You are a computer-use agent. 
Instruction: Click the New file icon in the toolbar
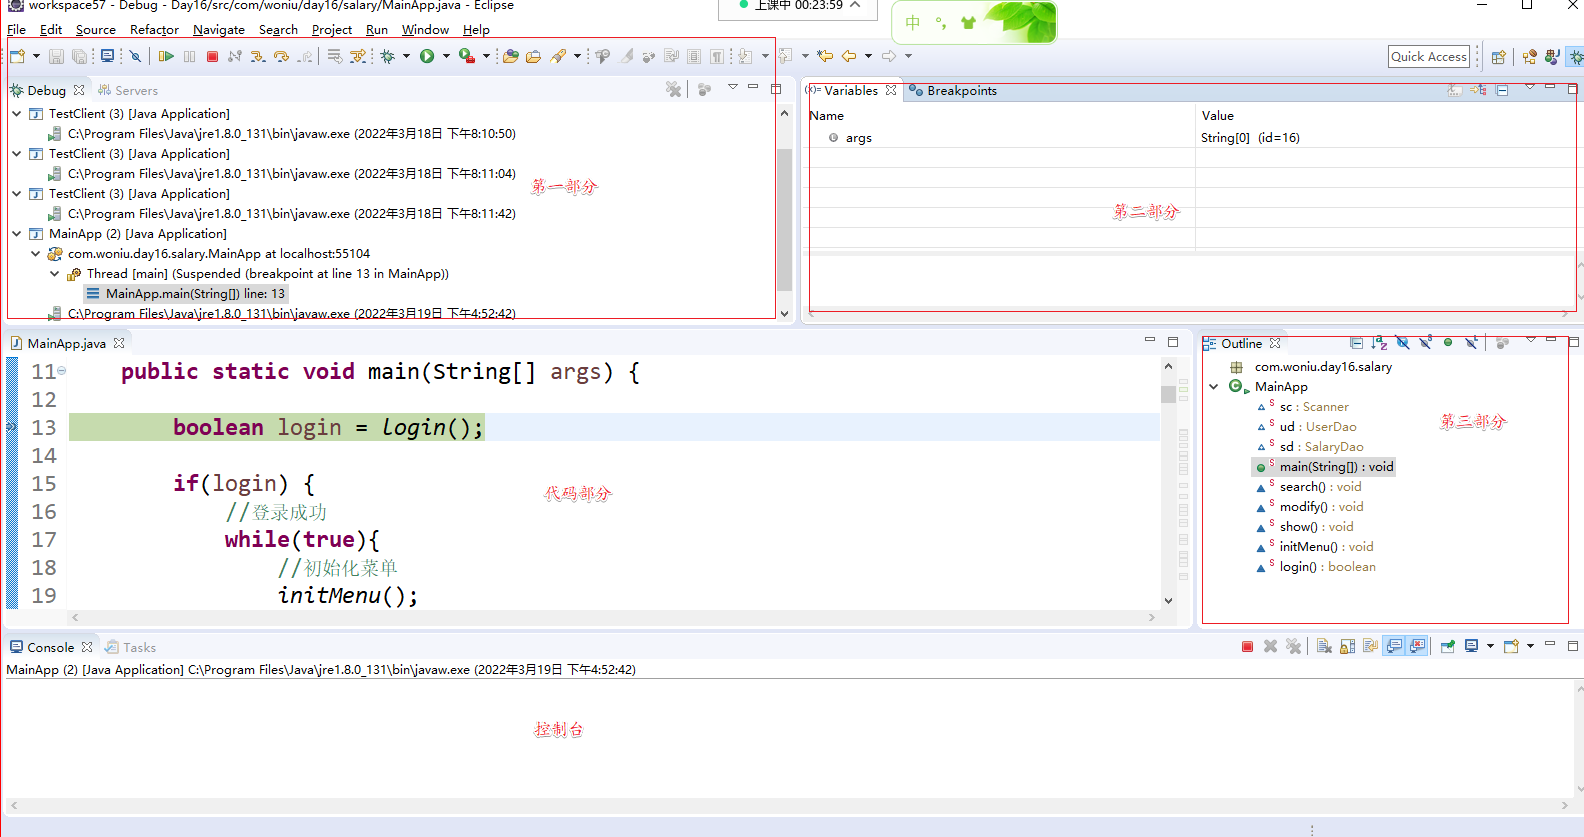[x=17, y=56]
